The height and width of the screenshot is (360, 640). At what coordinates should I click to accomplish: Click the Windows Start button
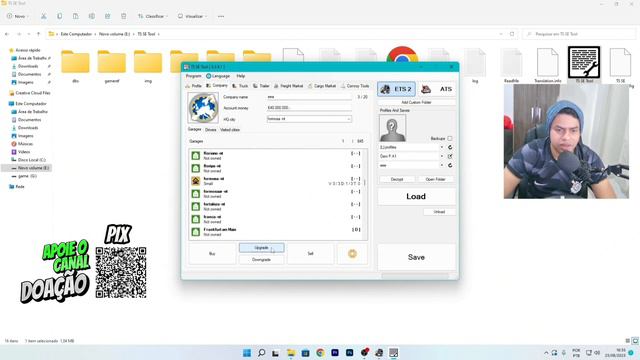247,353
